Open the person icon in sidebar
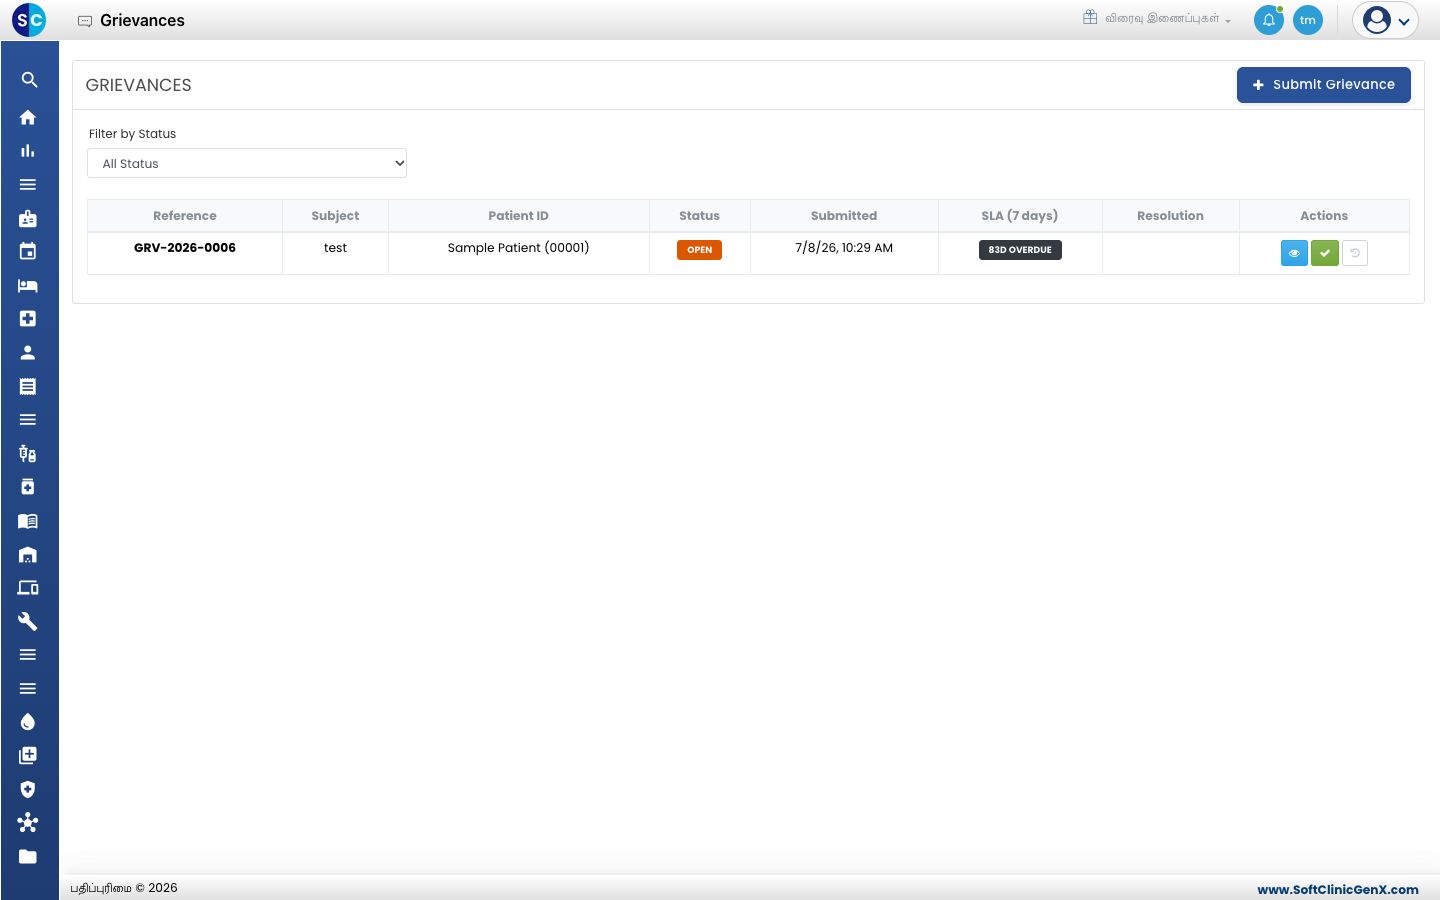 (28, 353)
